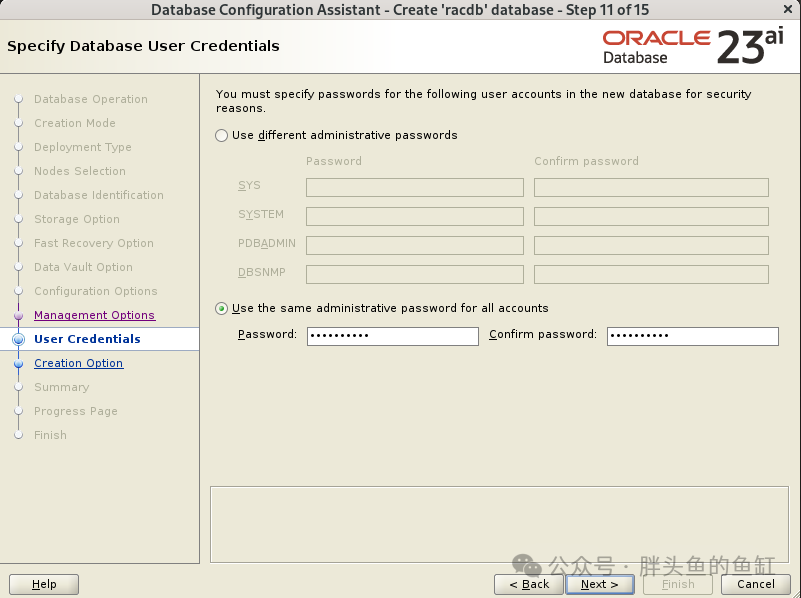The image size is (801, 598).
Task: Click the Password field for all accounts
Action: tap(392, 336)
